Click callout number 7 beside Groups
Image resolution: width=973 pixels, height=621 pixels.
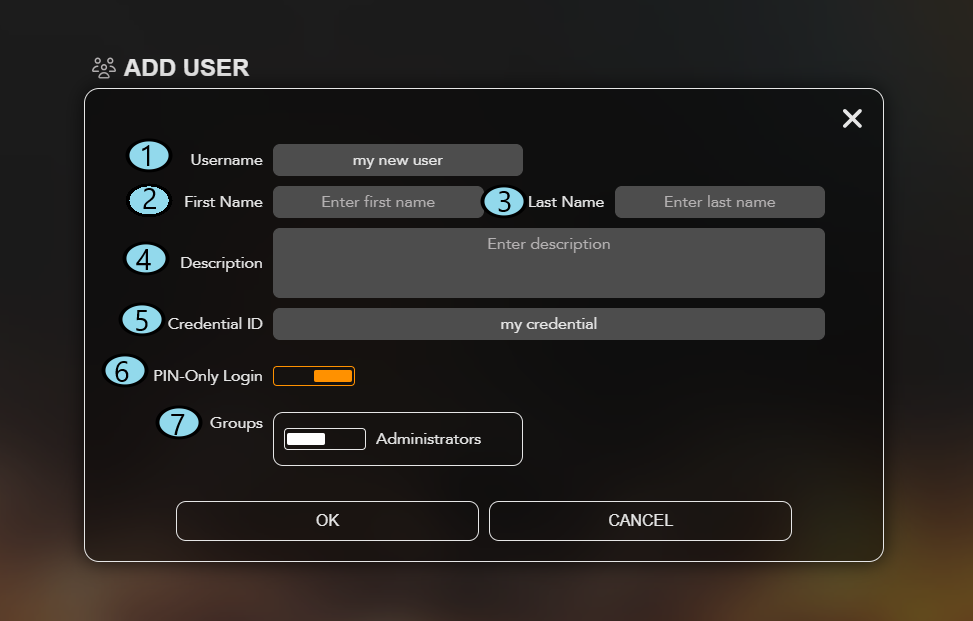tap(179, 423)
